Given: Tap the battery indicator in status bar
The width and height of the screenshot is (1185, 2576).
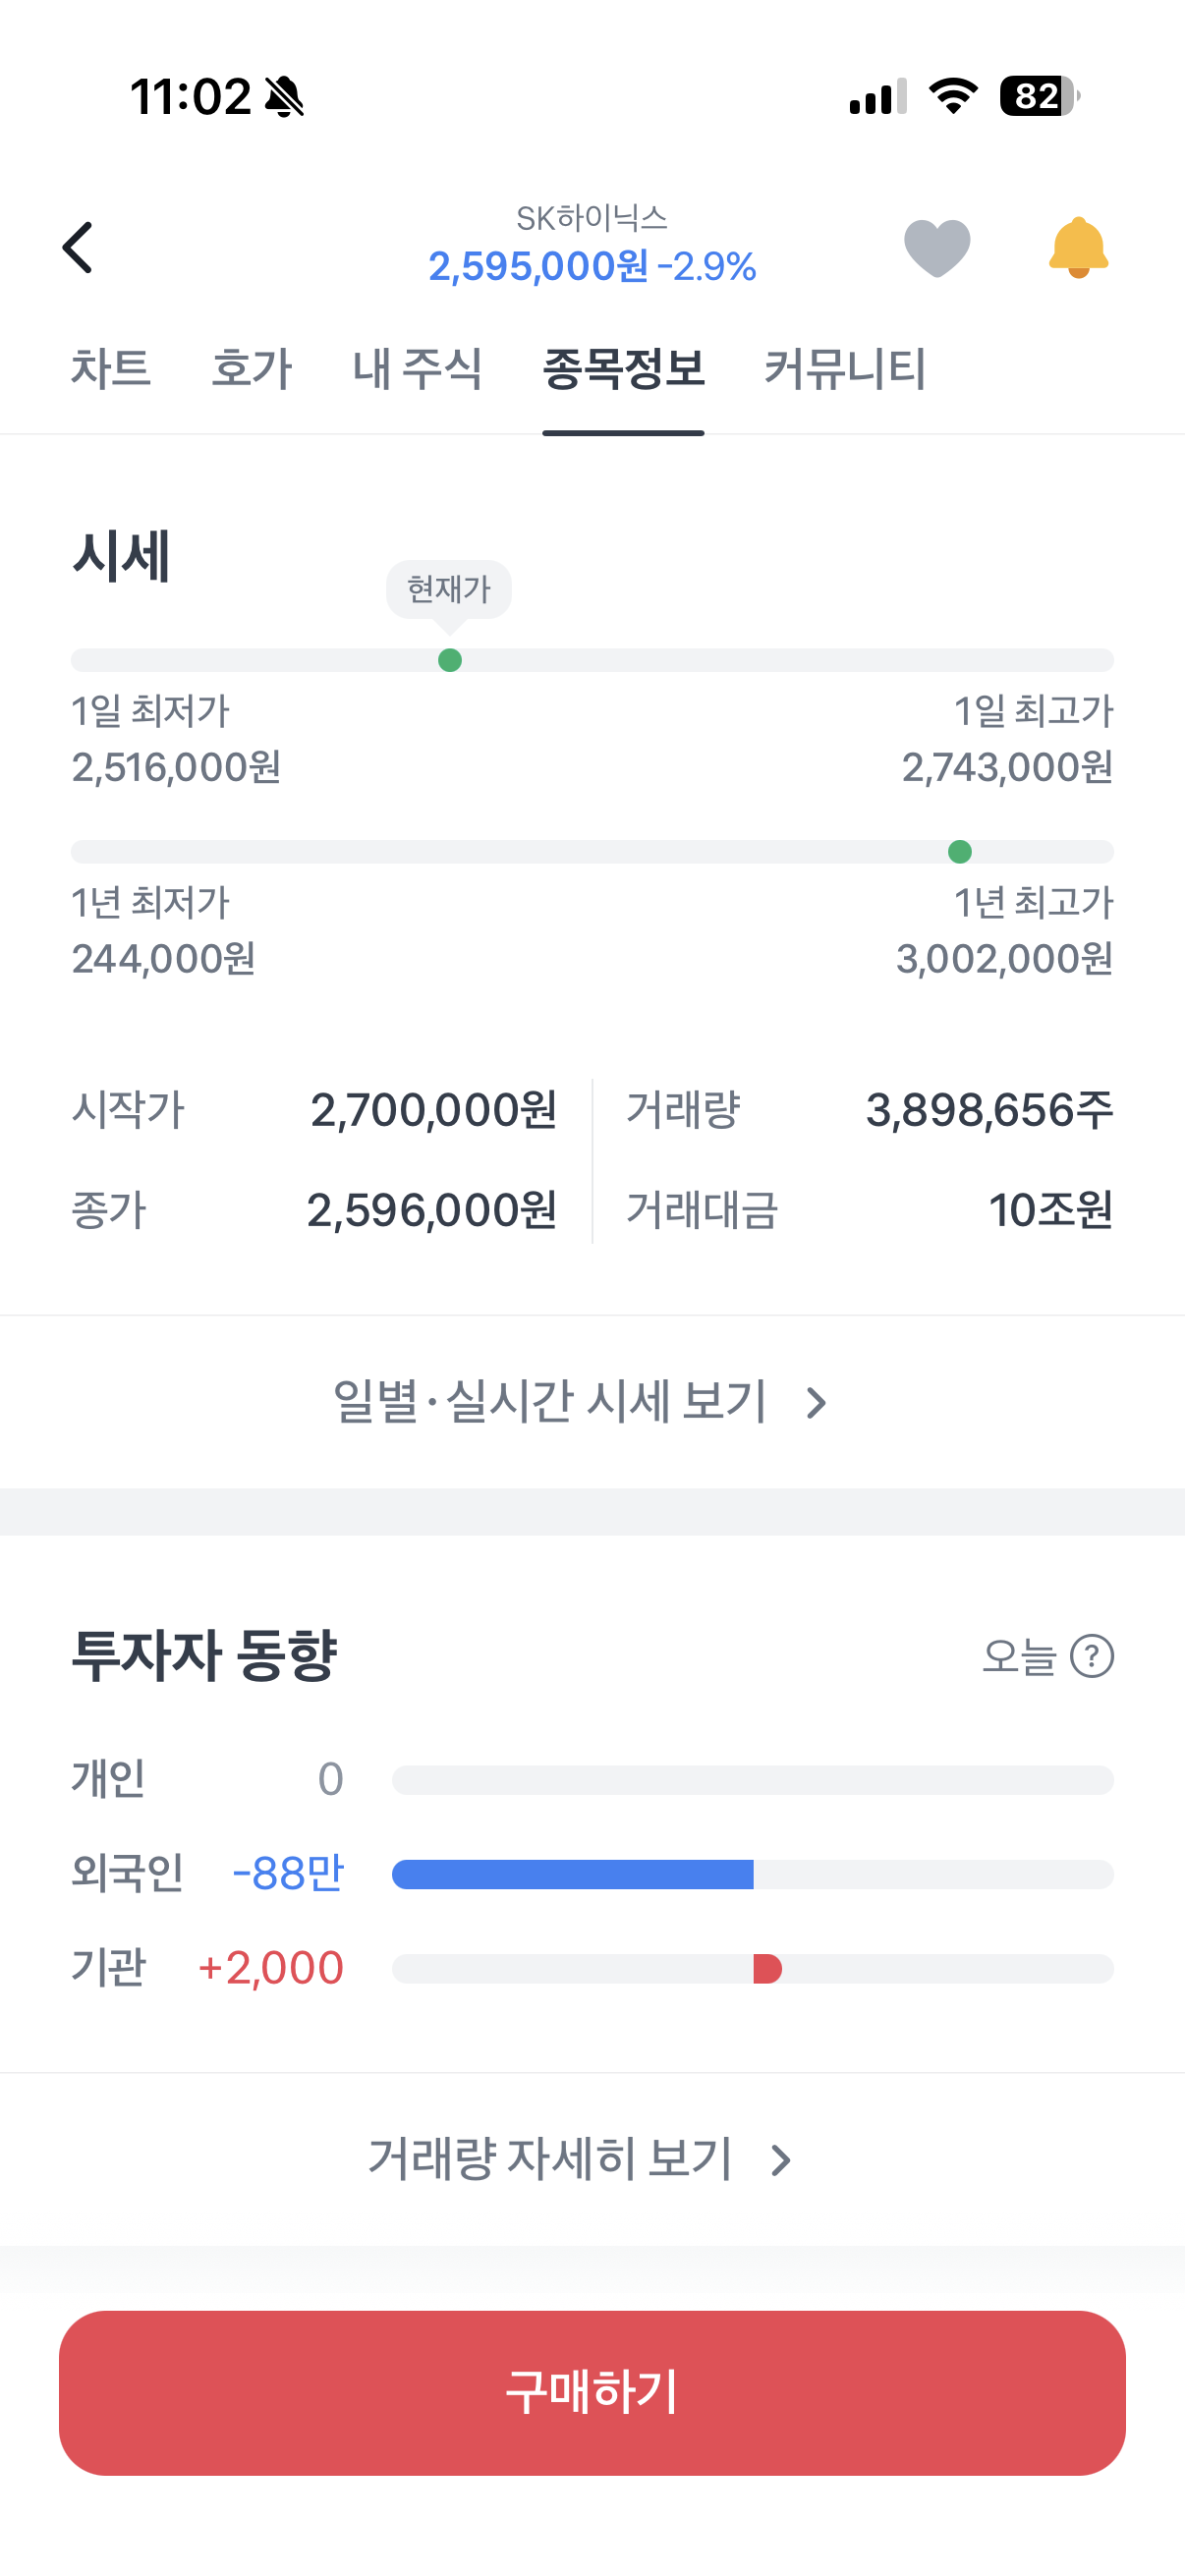Looking at the screenshot, I should [x=1039, y=96].
